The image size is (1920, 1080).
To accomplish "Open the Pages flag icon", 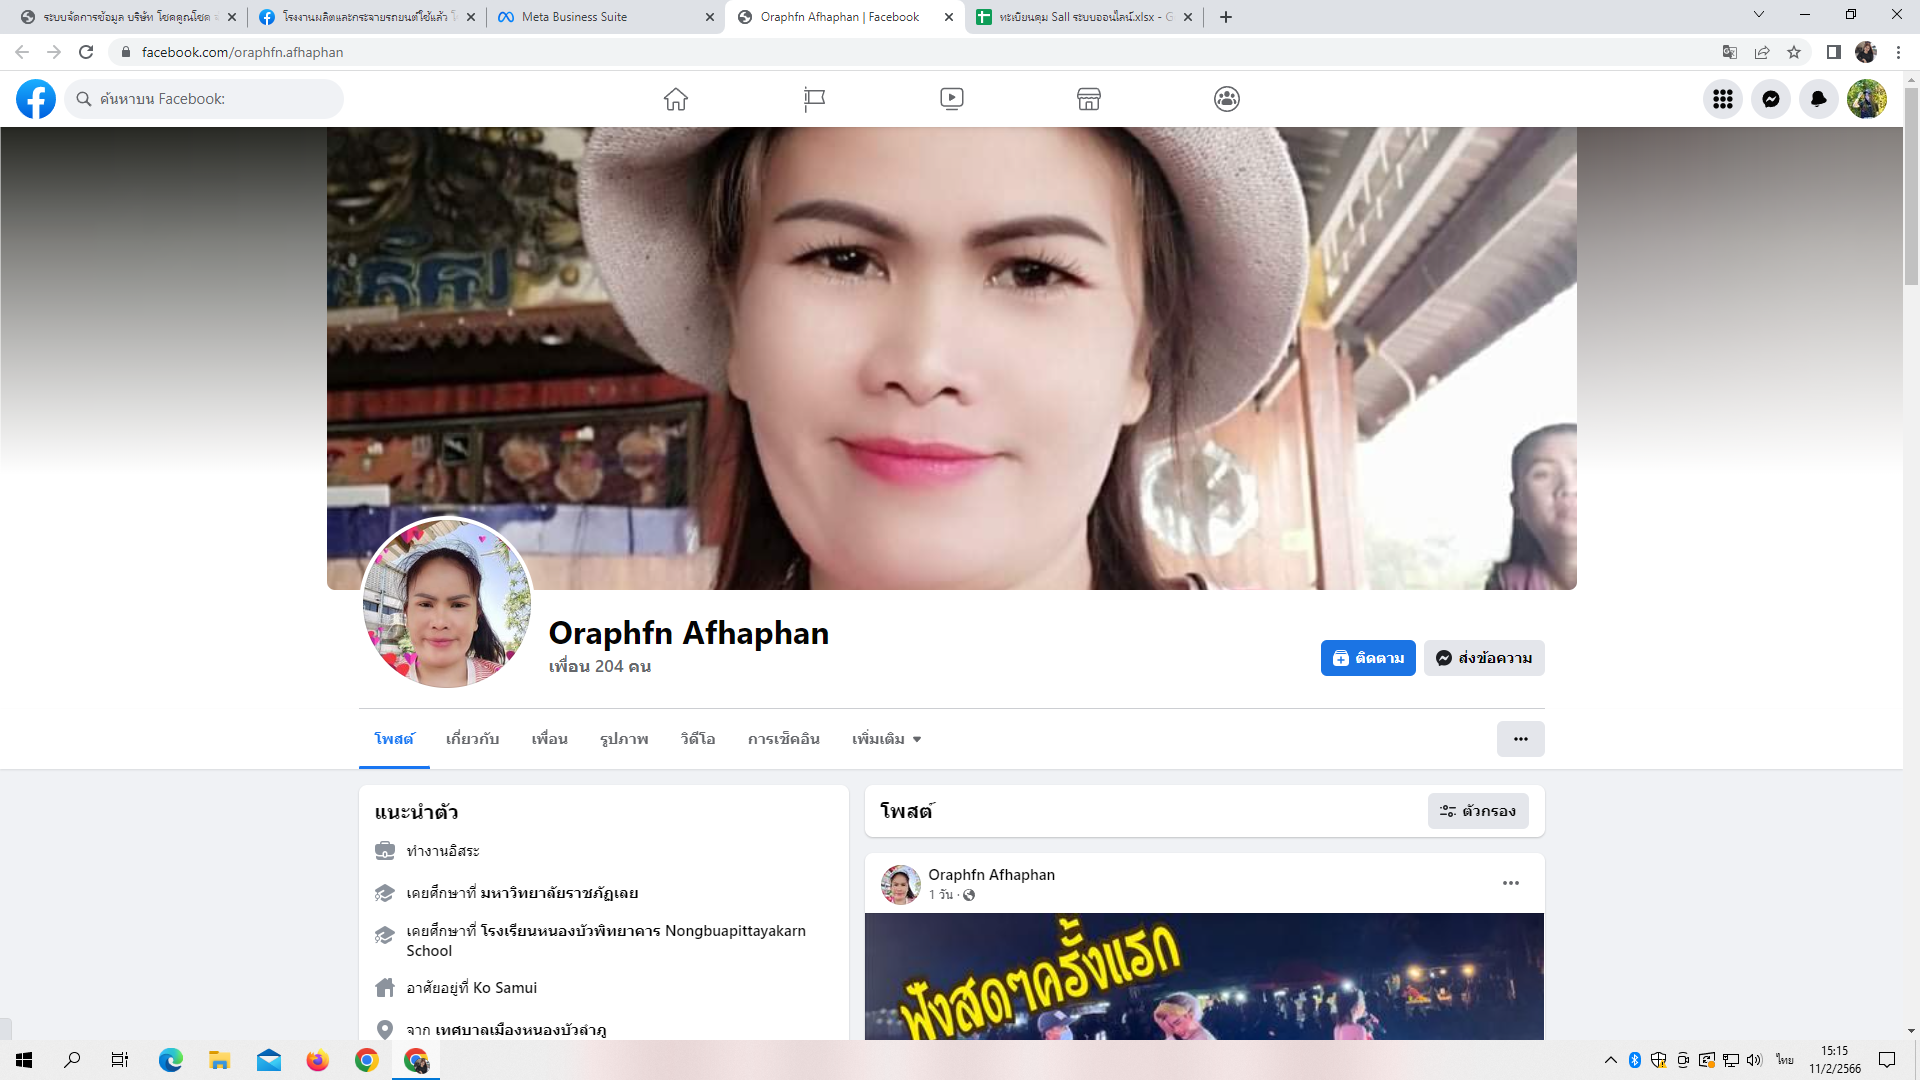I will [x=814, y=99].
